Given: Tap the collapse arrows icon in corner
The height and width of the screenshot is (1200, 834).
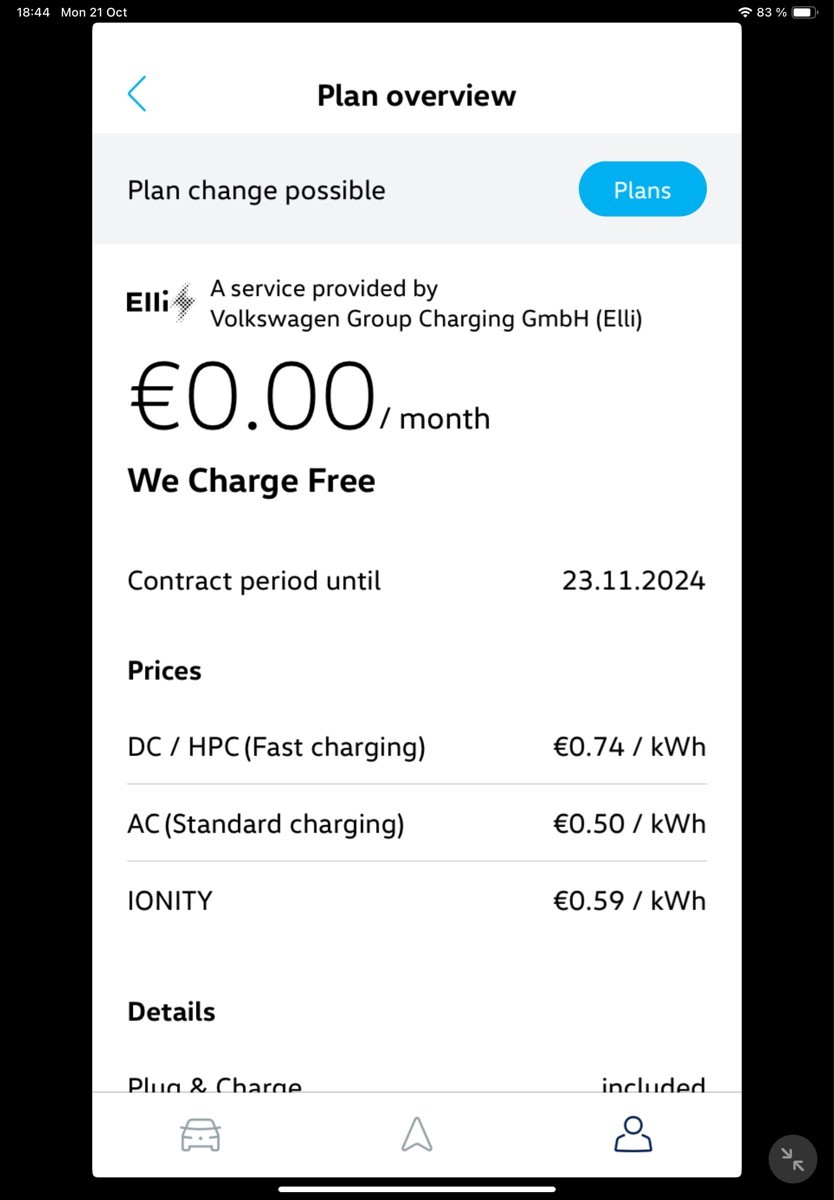Looking at the screenshot, I should point(792,1159).
